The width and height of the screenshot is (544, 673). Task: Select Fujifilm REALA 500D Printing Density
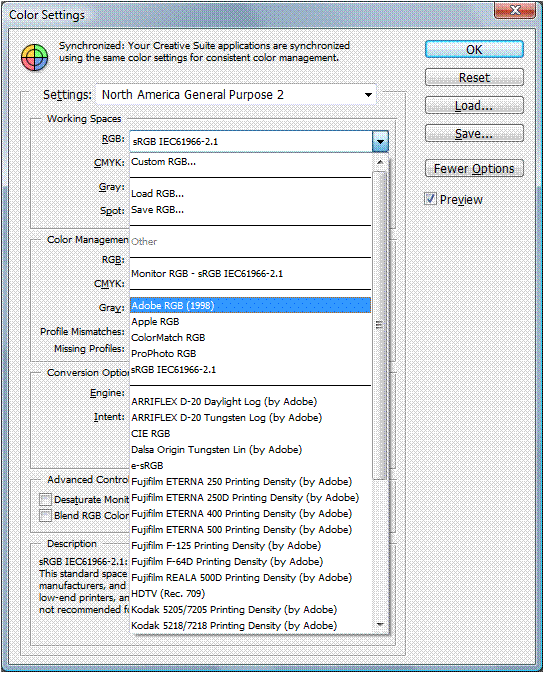tap(250, 577)
